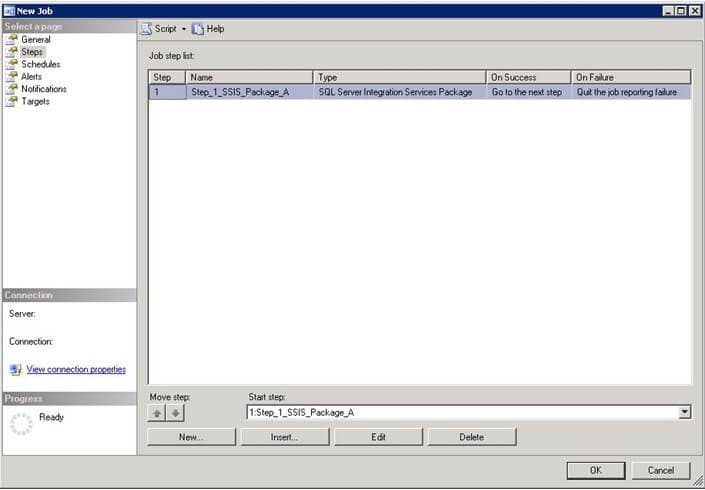Click the Alerts page icon
This screenshot has width=705, height=490.
[x=12, y=77]
